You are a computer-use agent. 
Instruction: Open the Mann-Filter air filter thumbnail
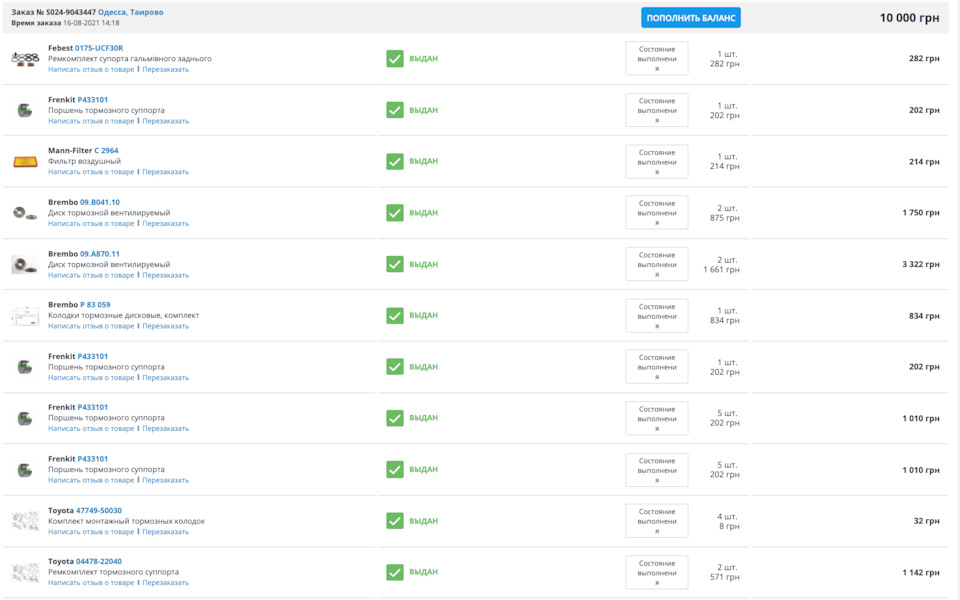pos(25,162)
